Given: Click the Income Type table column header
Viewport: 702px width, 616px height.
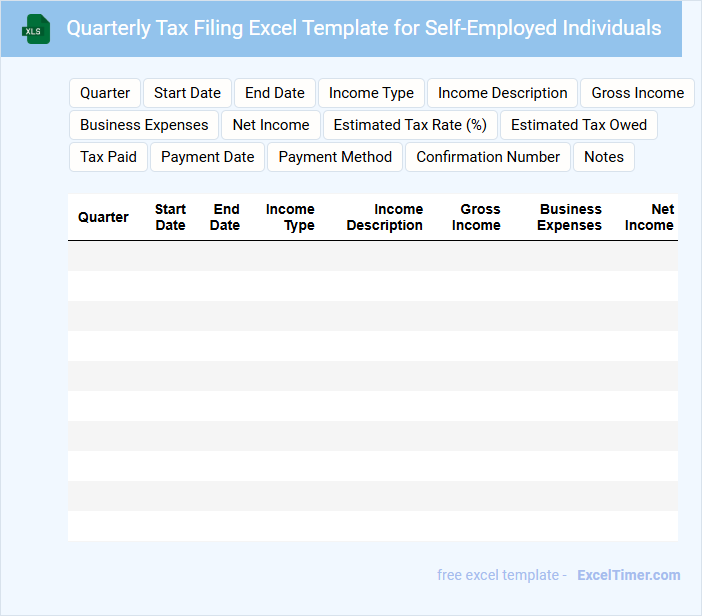Looking at the screenshot, I should (290, 217).
